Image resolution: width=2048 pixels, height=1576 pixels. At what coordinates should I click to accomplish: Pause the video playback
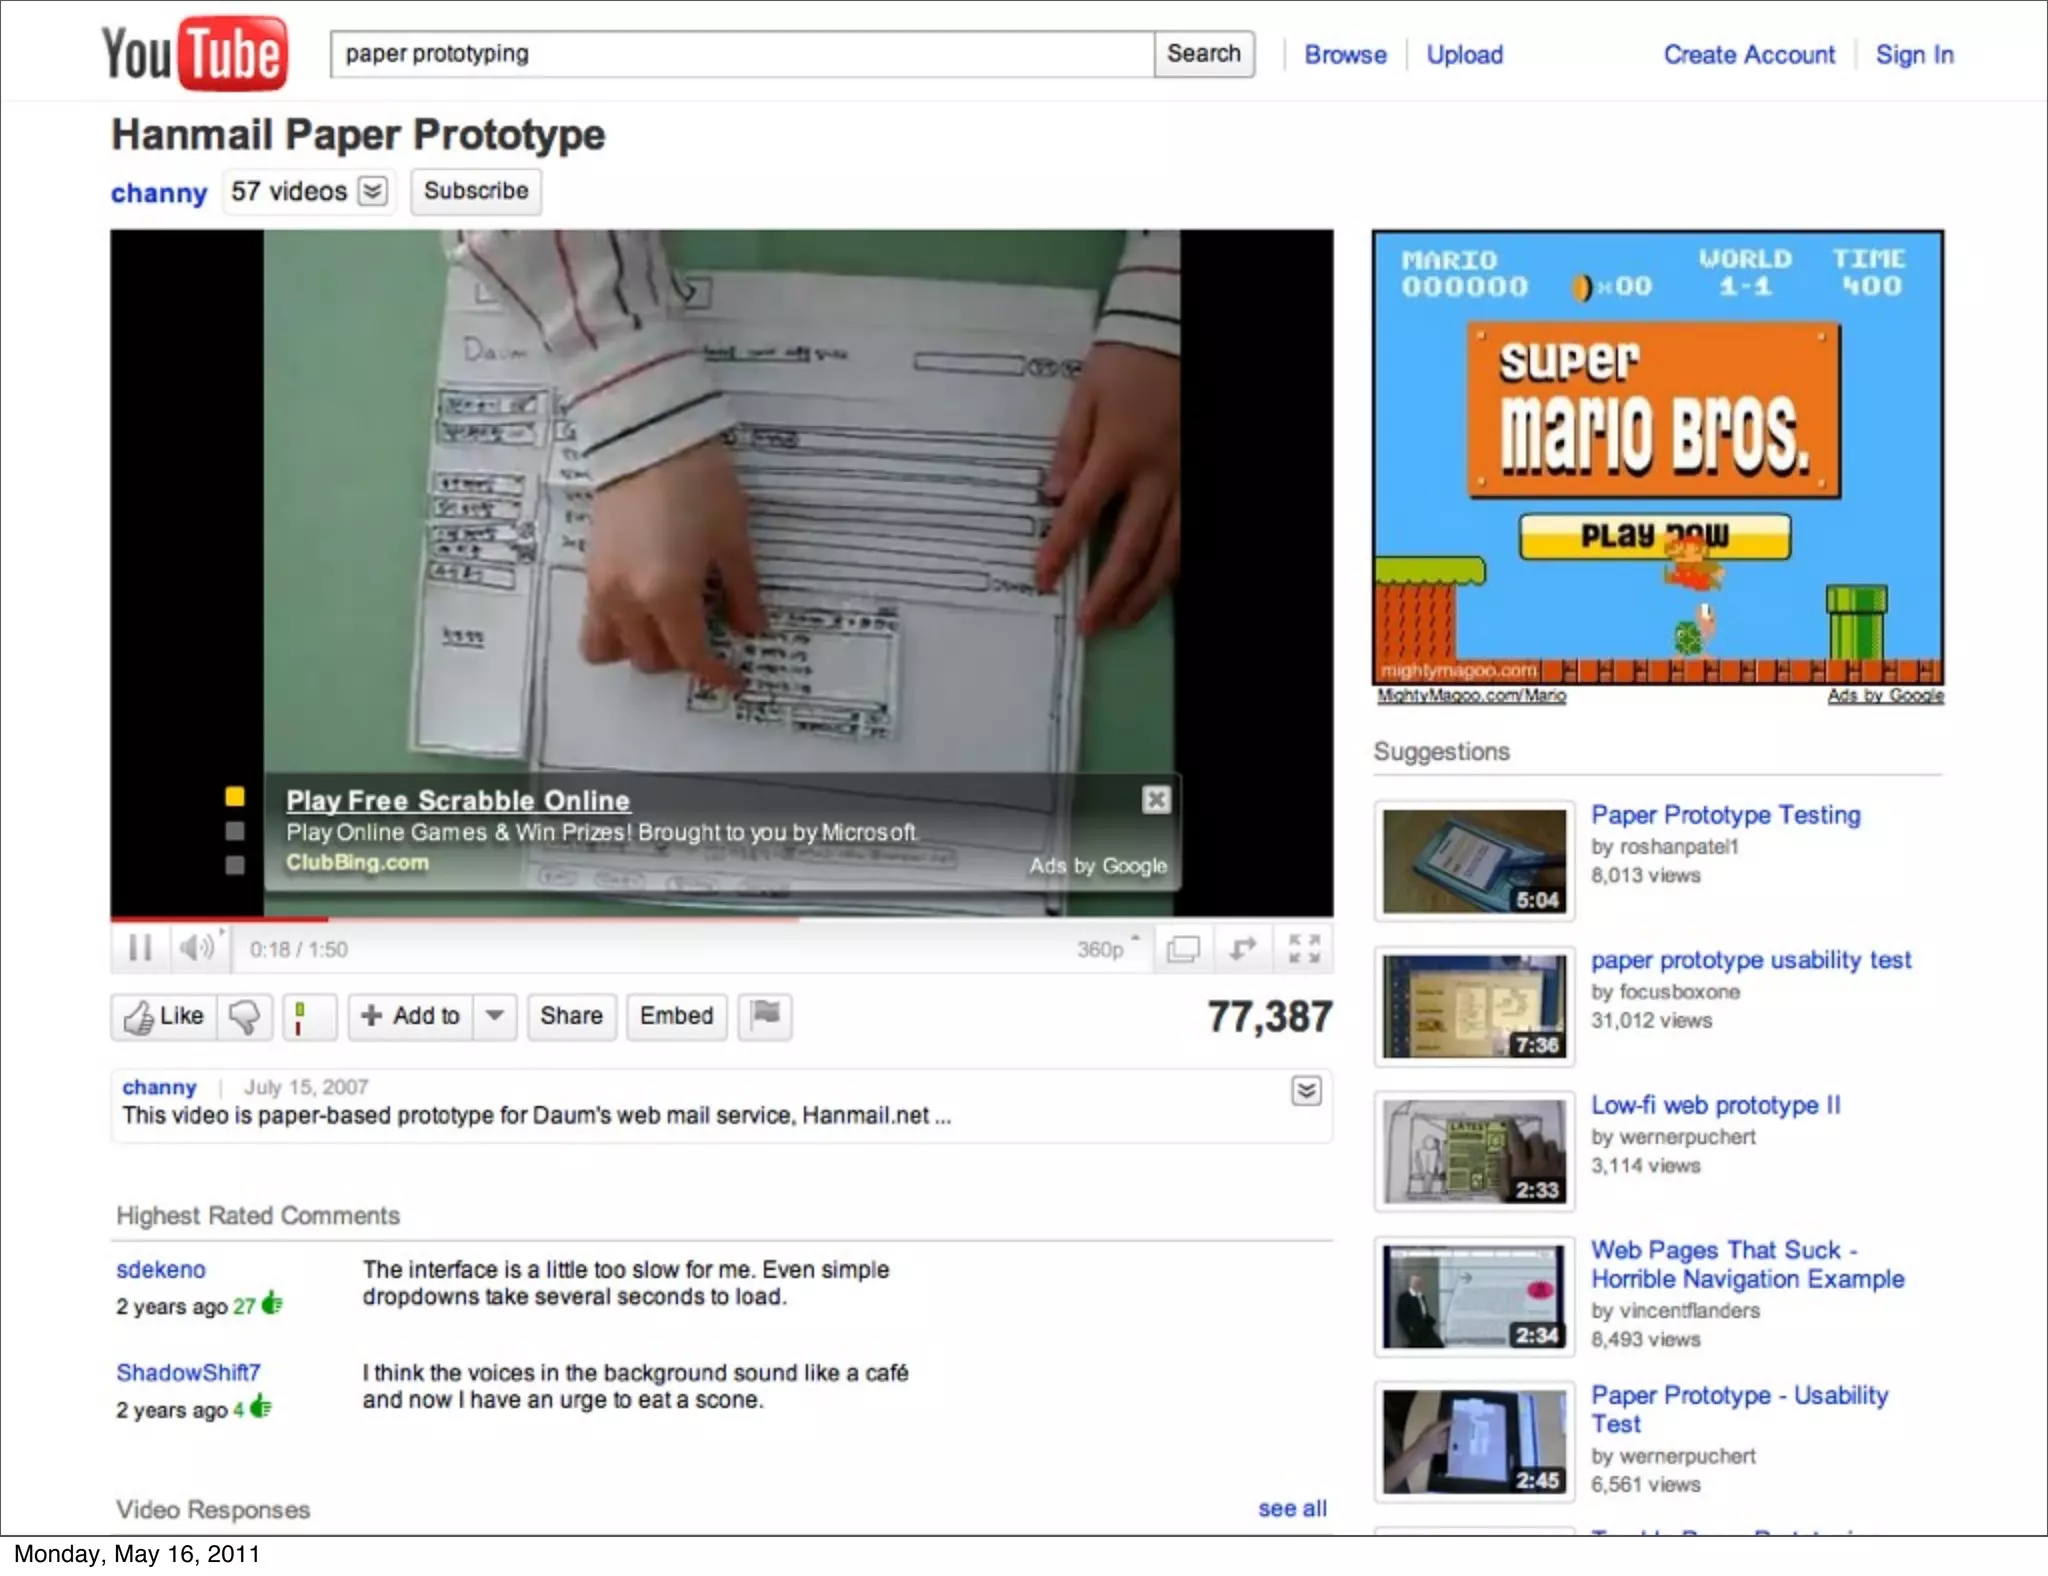pyautogui.click(x=140, y=947)
